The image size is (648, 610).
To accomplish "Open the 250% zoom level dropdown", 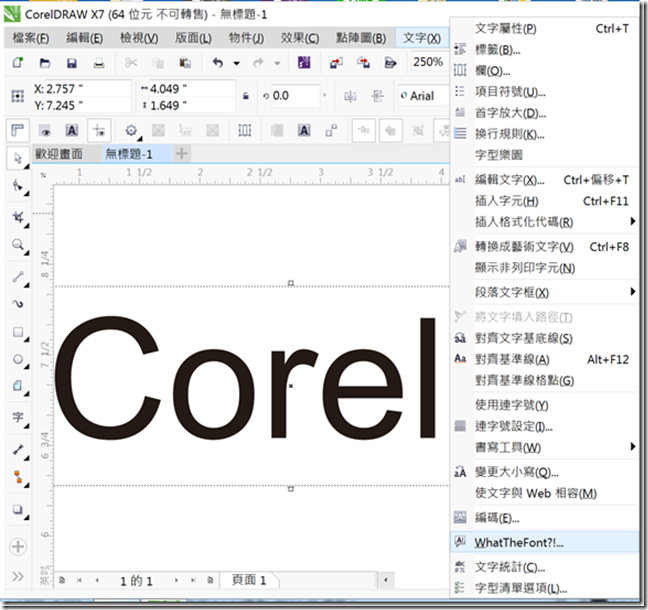I will pos(430,62).
